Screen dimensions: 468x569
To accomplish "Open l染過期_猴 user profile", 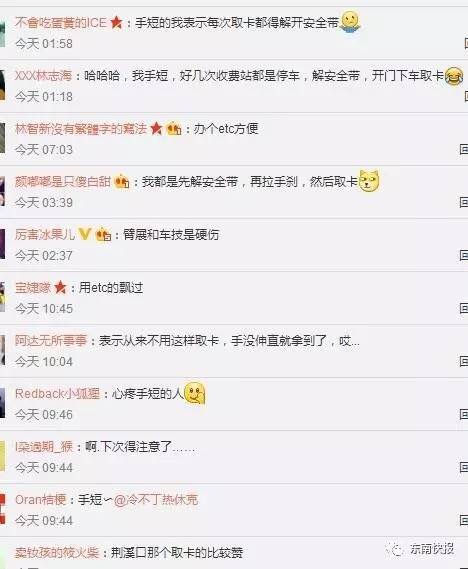I will [44, 447].
